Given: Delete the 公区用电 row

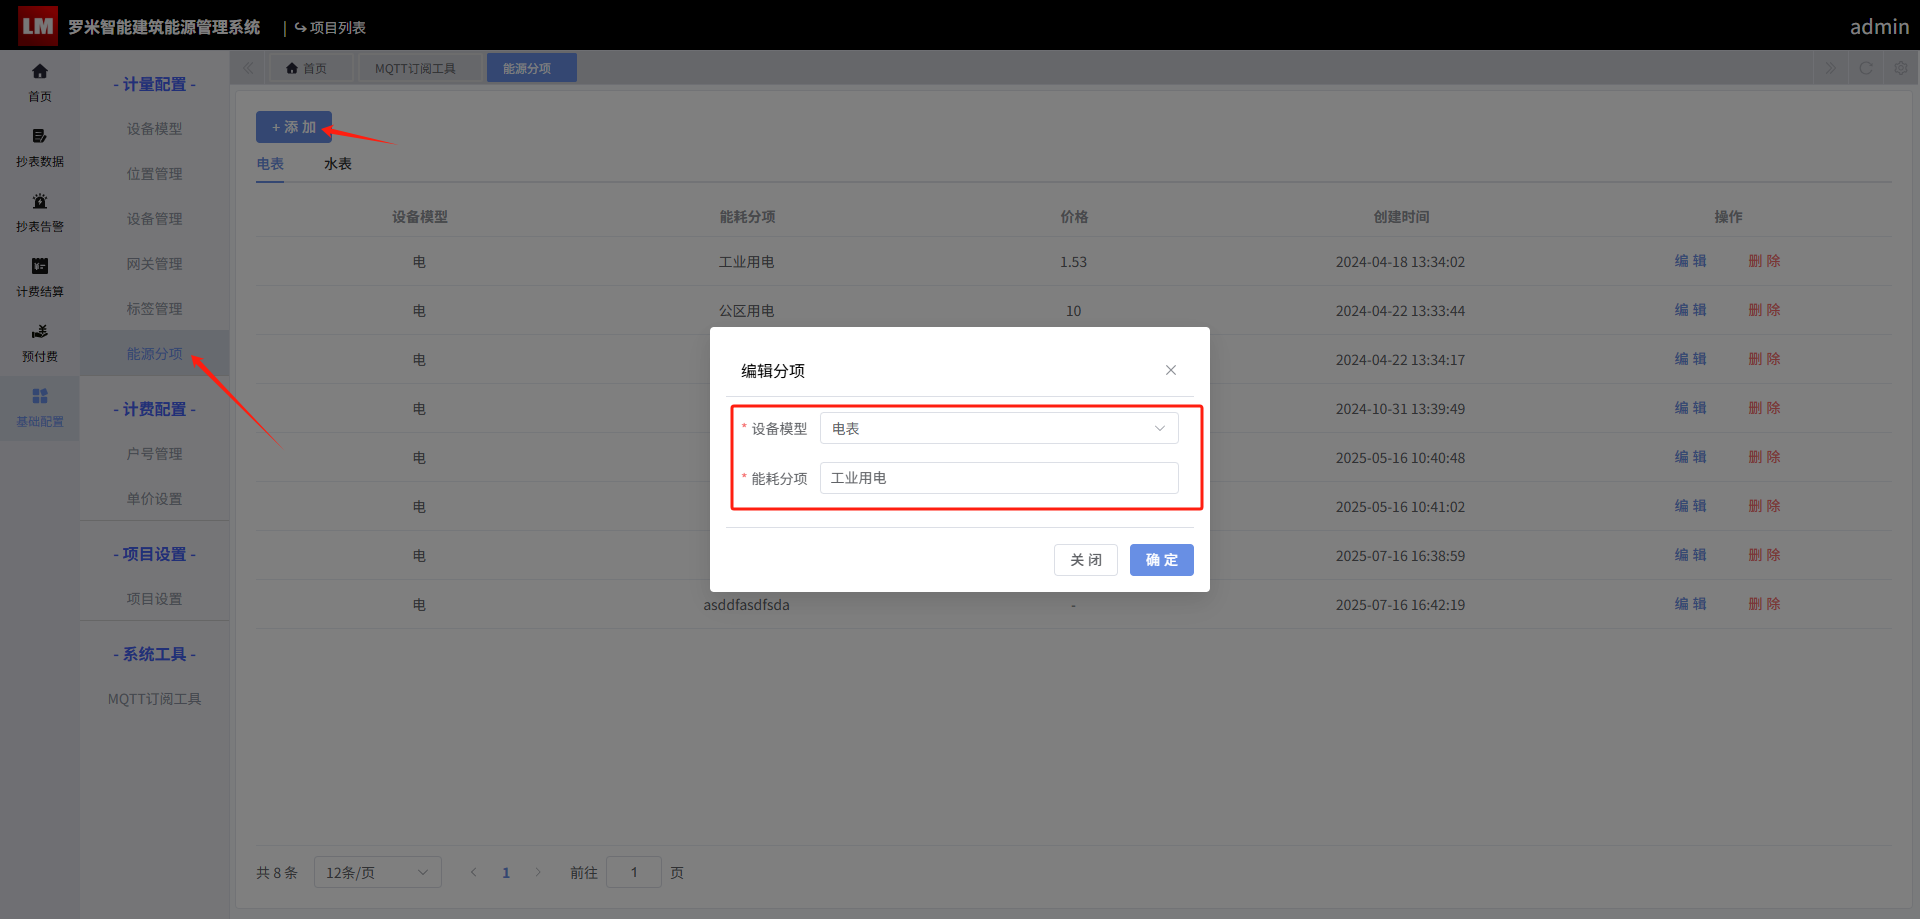Looking at the screenshot, I should coord(1765,310).
